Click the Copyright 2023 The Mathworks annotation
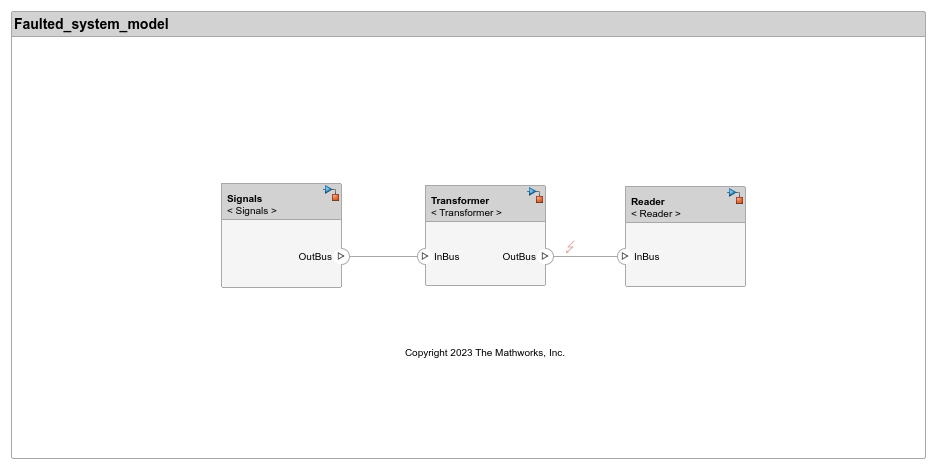936x469 pixels. [x=484, y=353]
